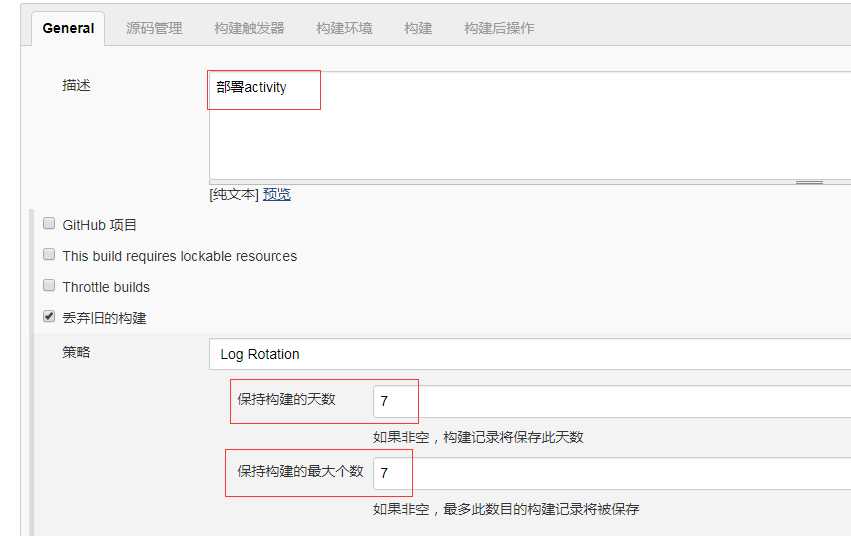This screenshot has height=536, width=851.
Task: Open the Log Rotation strategy dropdown
Action: 530,354
